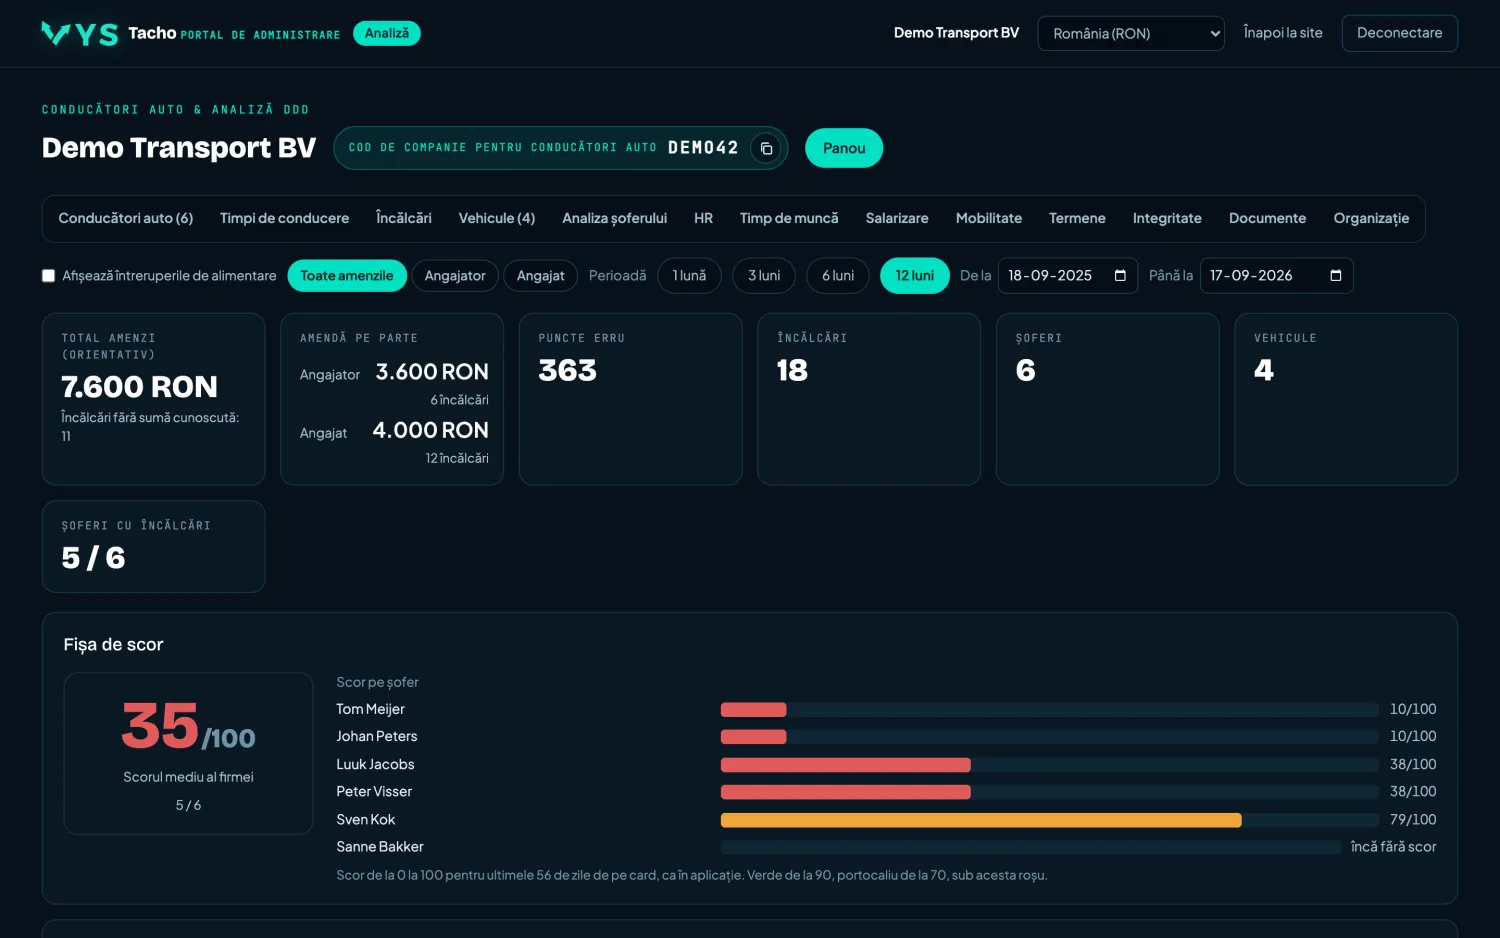The image size is (1500, 938).
Task: Set period to 1 lună
Action: 689,276
